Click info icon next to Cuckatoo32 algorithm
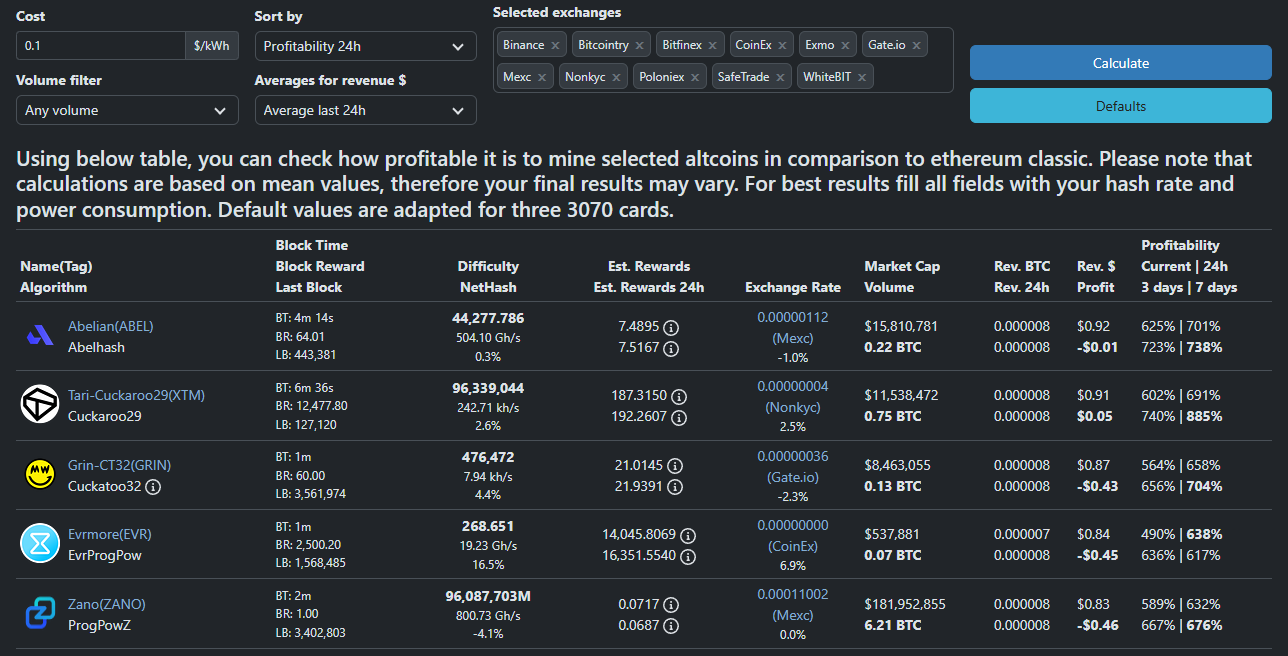This screenshot has height=656, width=1288. coord(153,487)
